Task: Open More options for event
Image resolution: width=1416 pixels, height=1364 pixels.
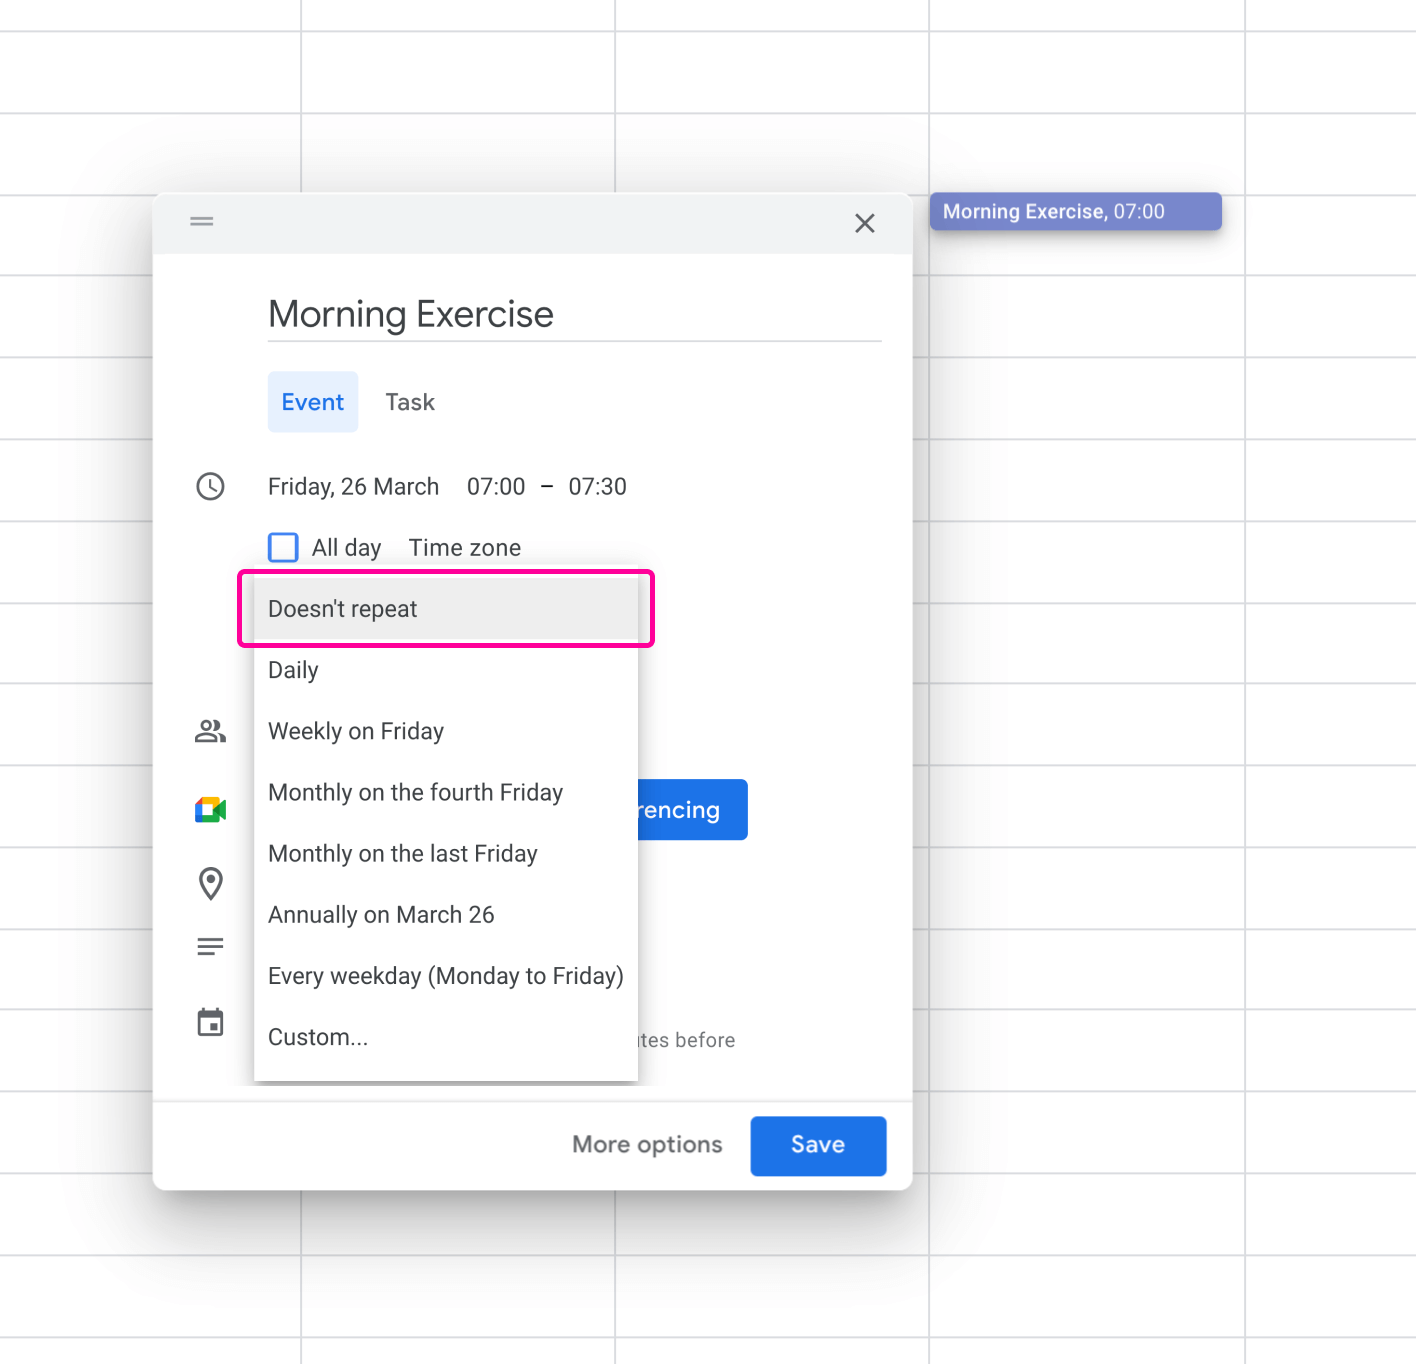Action: tap(647, 1145)
